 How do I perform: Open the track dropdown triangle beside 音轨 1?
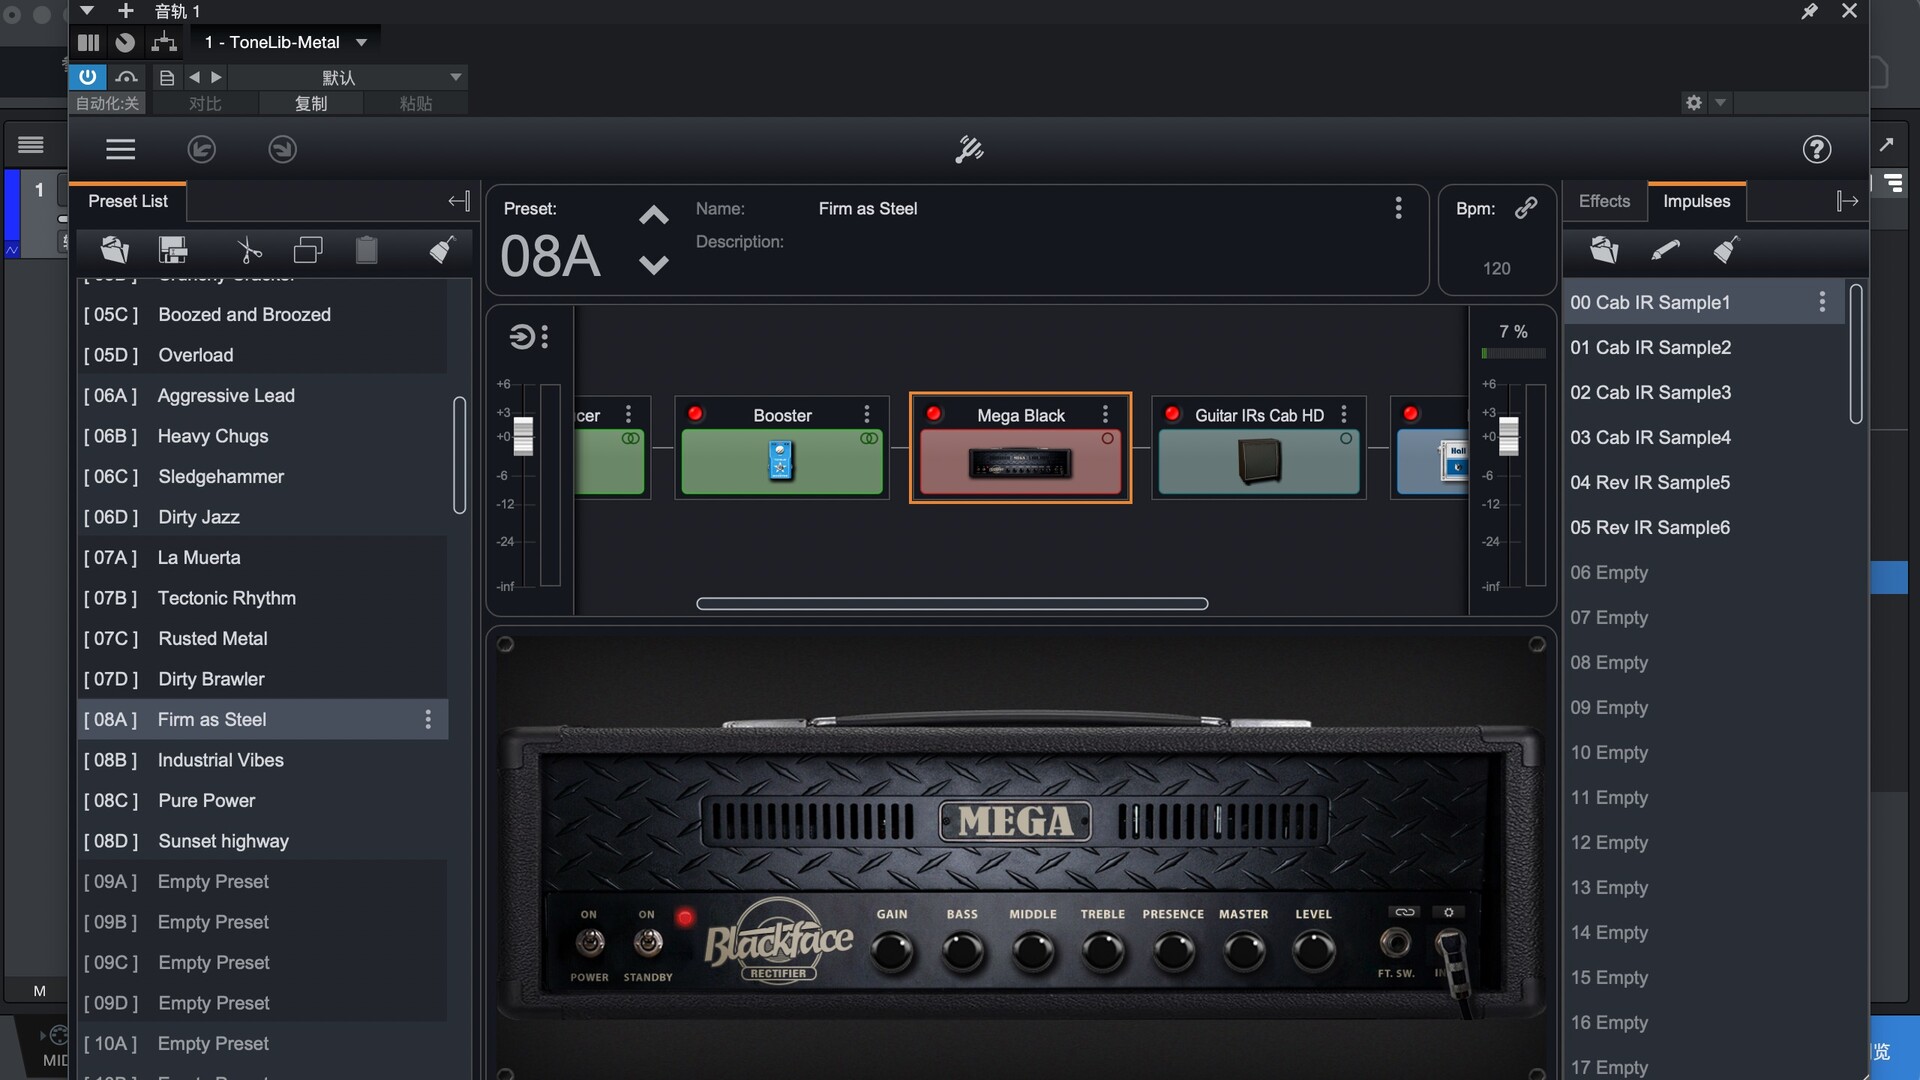tap(87, 11)
